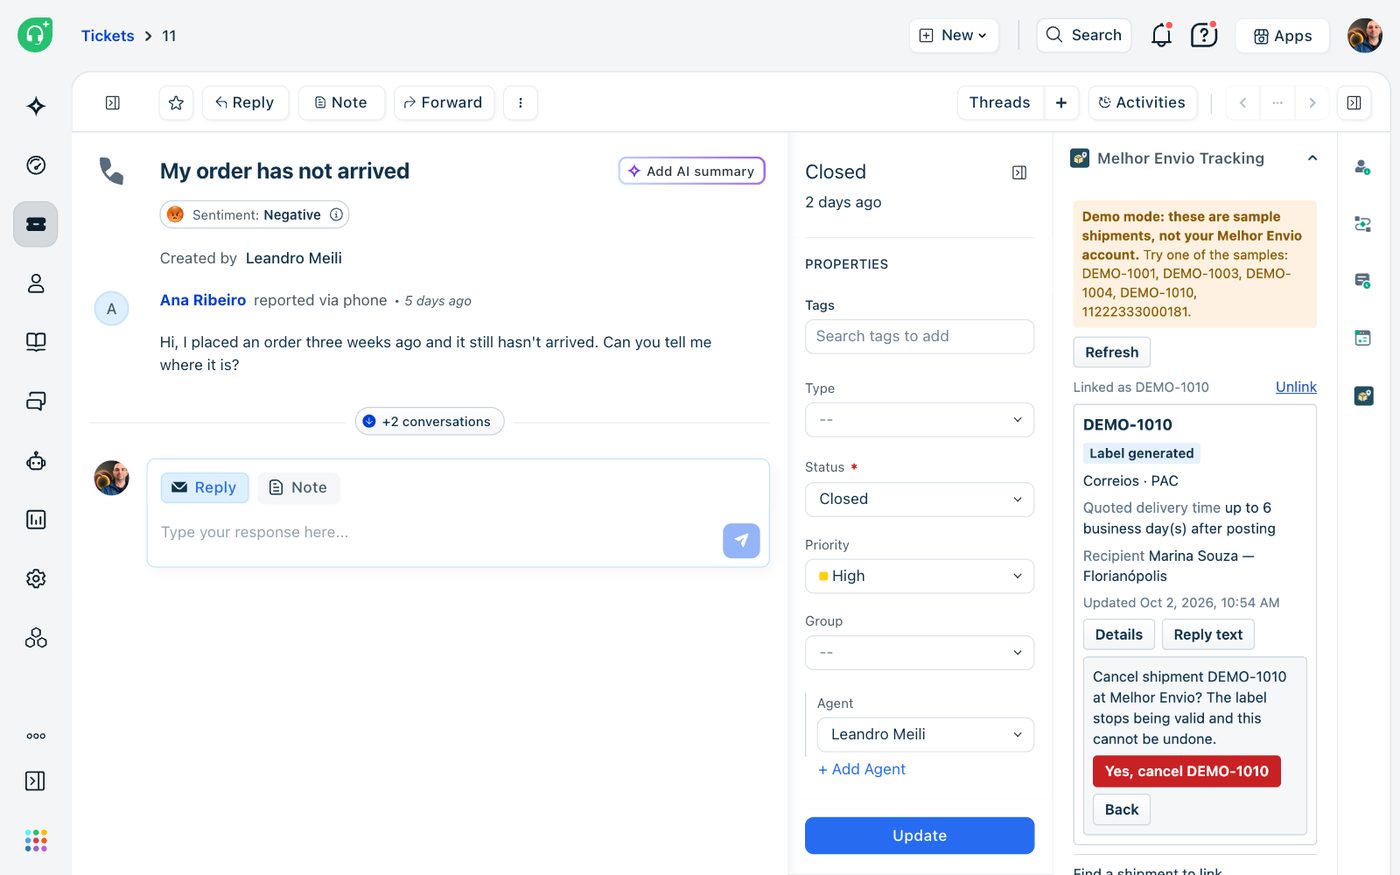Switch to the Reply tab in composer

point(204,487)
